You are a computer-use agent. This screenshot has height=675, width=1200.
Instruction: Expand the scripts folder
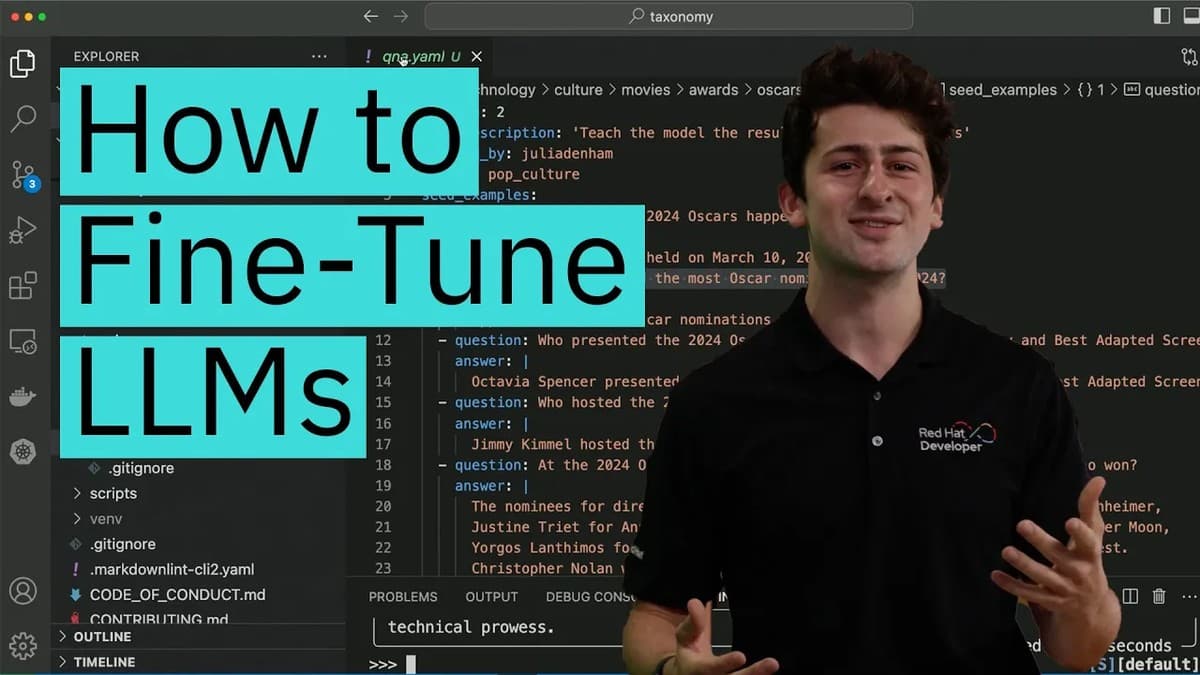point(113,493)
